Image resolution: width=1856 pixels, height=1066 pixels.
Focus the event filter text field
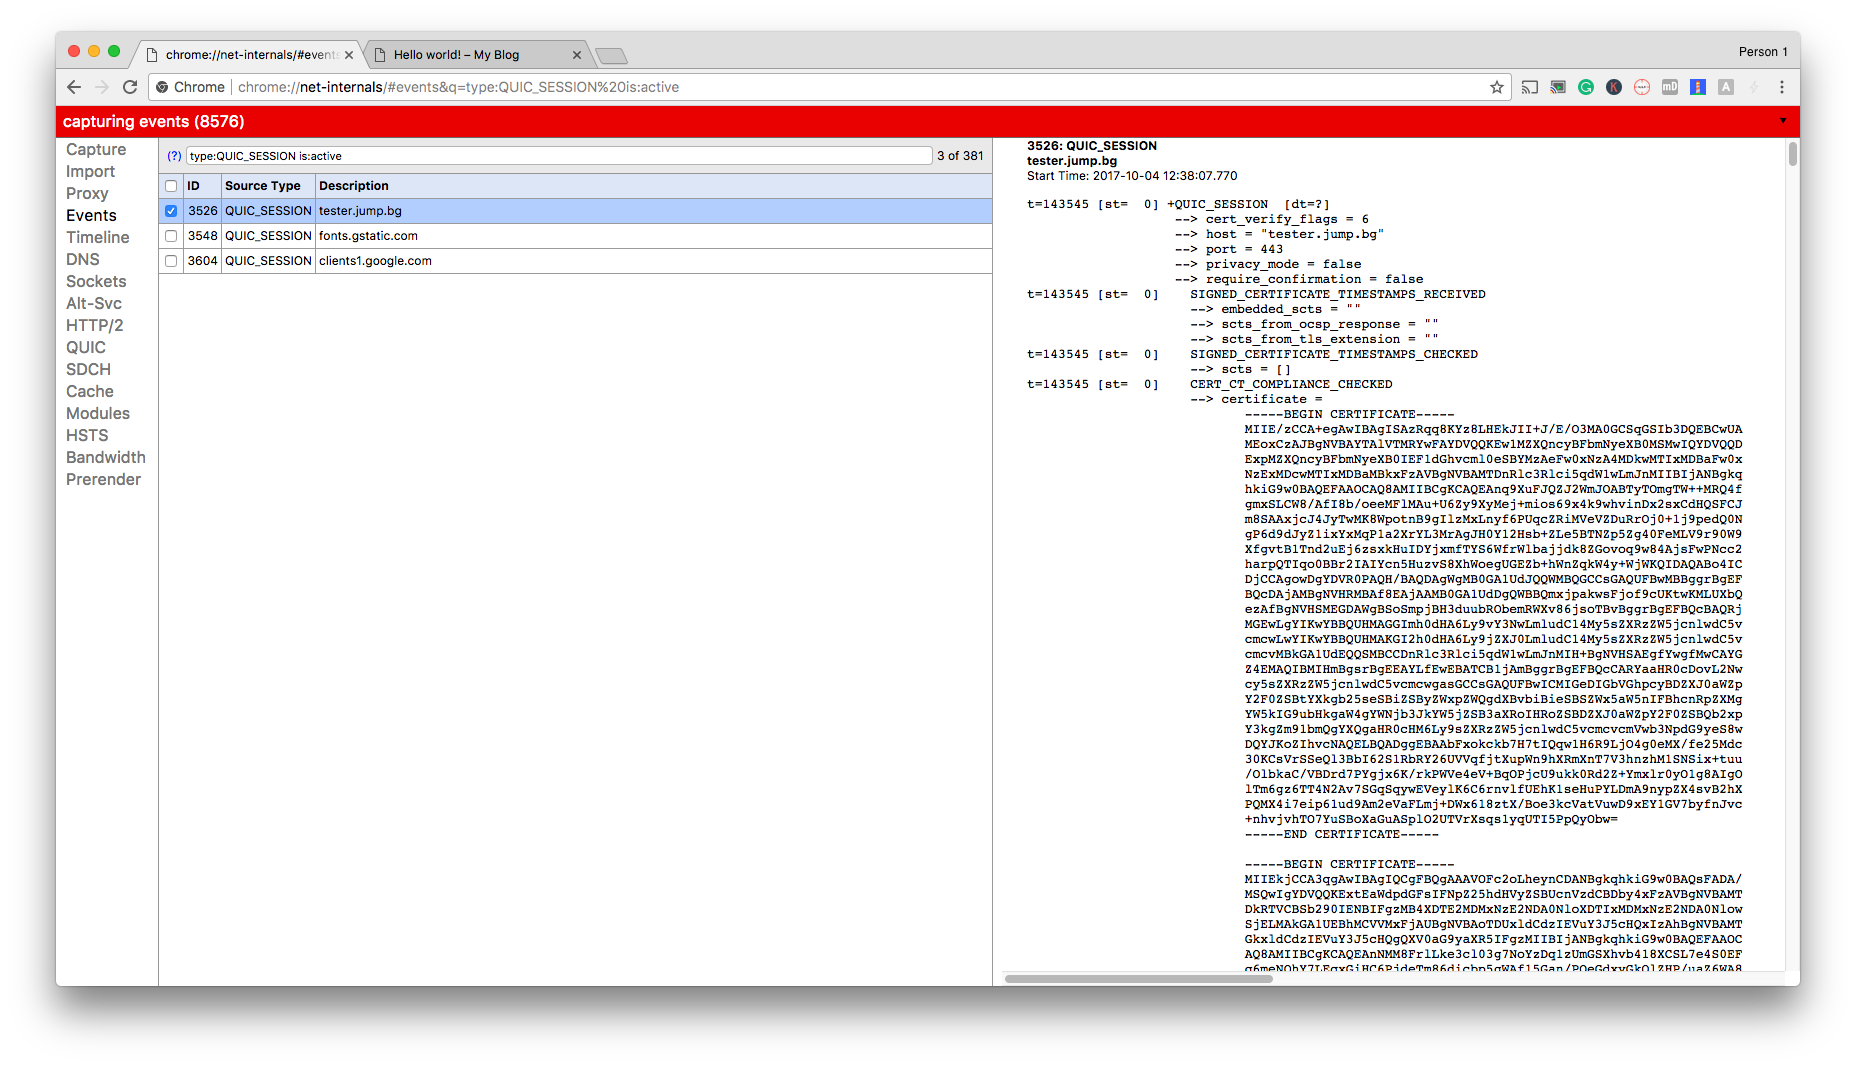(x=558, y=156)
